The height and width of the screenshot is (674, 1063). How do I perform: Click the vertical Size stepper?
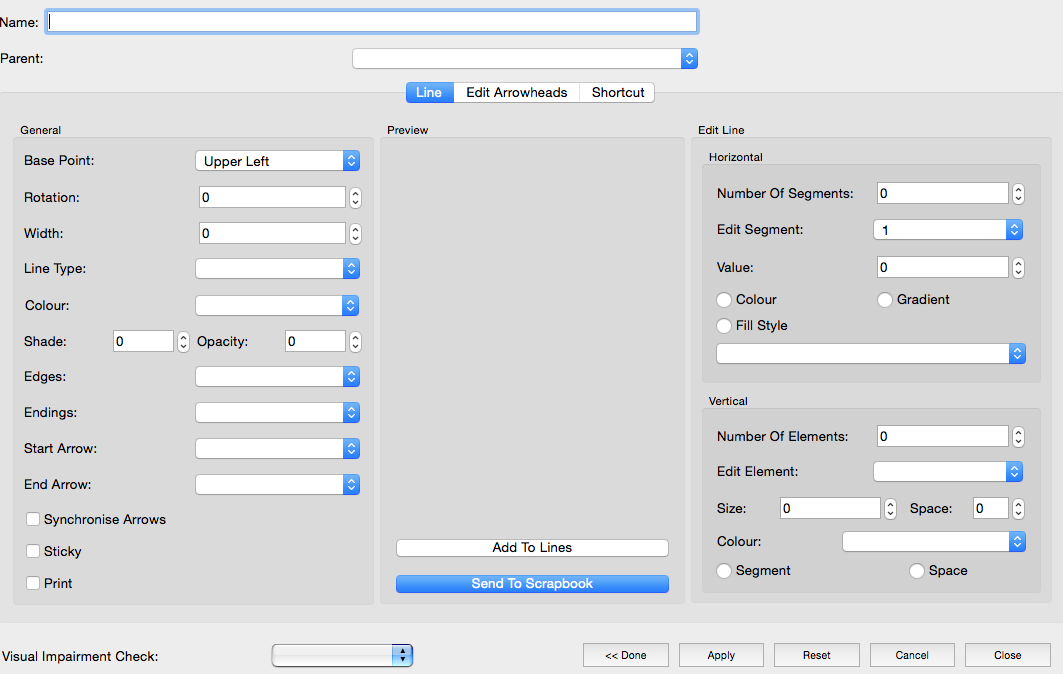pyautogui.click(x=890, y=509)
